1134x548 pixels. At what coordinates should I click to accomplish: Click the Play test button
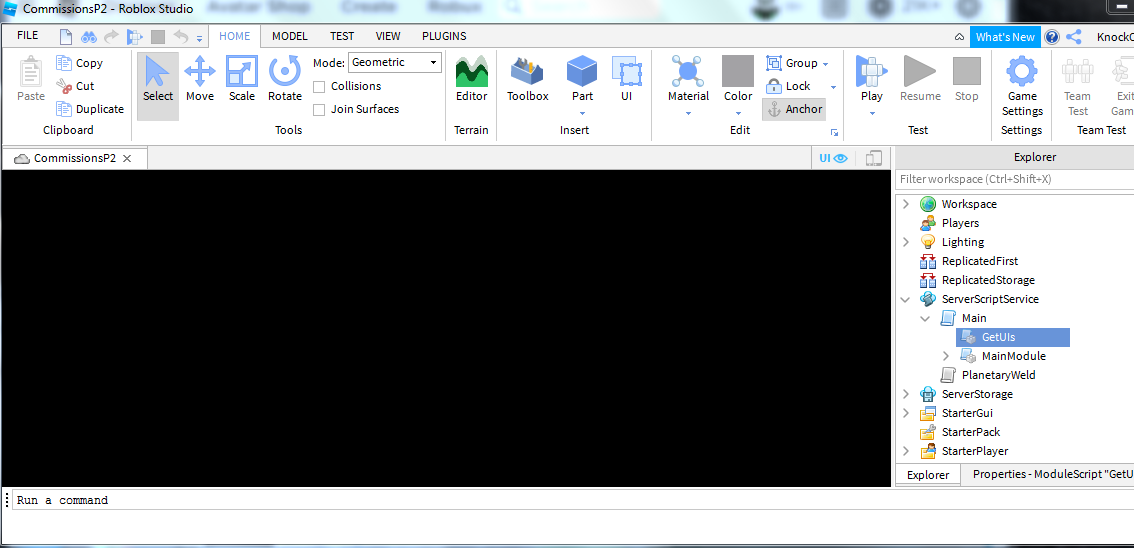coord(871,78)
